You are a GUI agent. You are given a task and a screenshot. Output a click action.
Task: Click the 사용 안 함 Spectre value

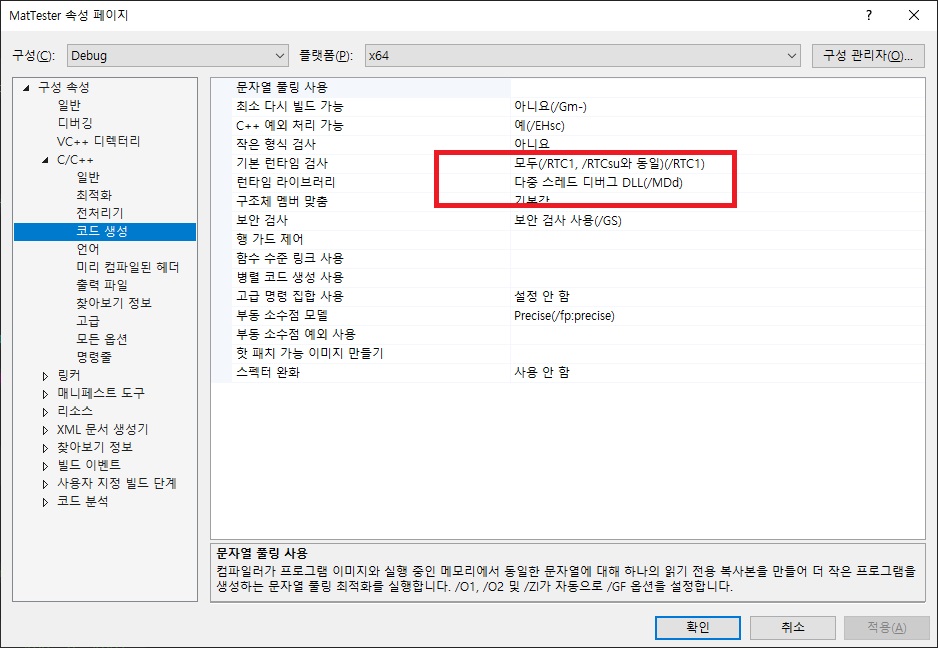tap(541, 372)
